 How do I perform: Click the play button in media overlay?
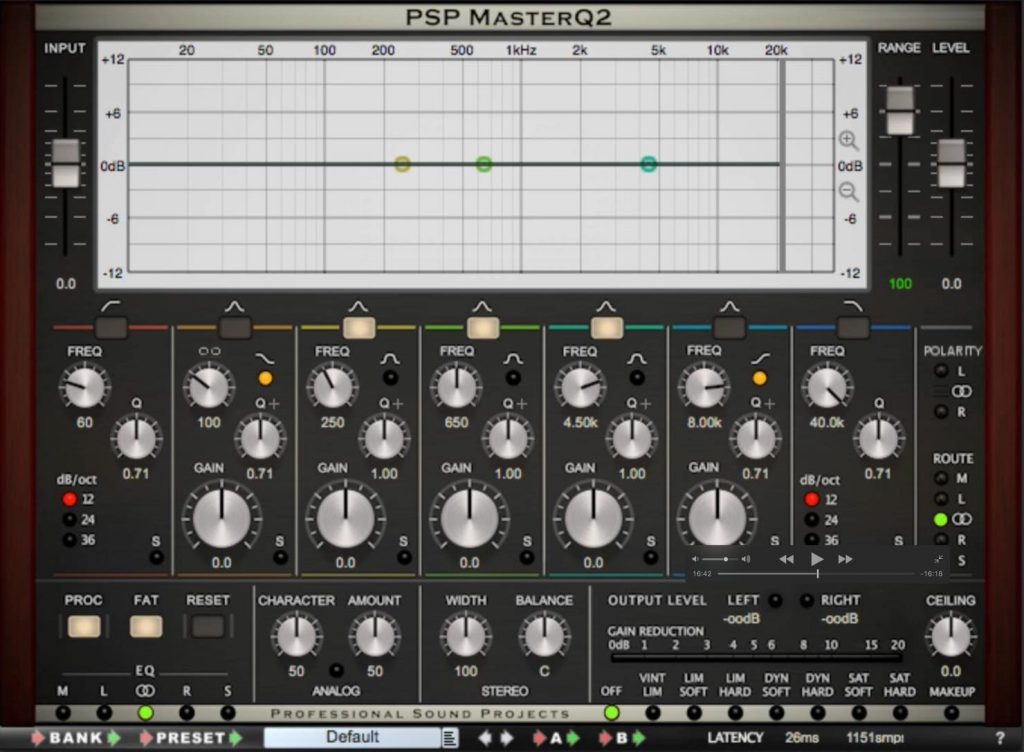(x=816, y=559)
